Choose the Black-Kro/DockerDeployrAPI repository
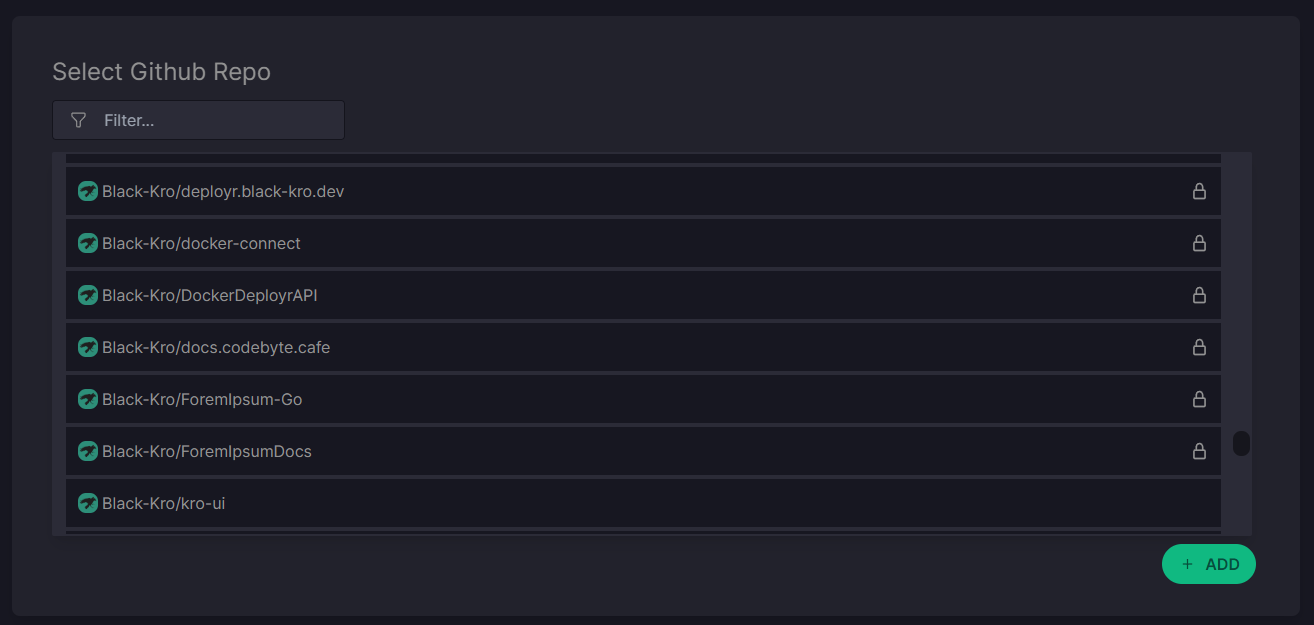The image size is (1314, 625). pos(210,295)
